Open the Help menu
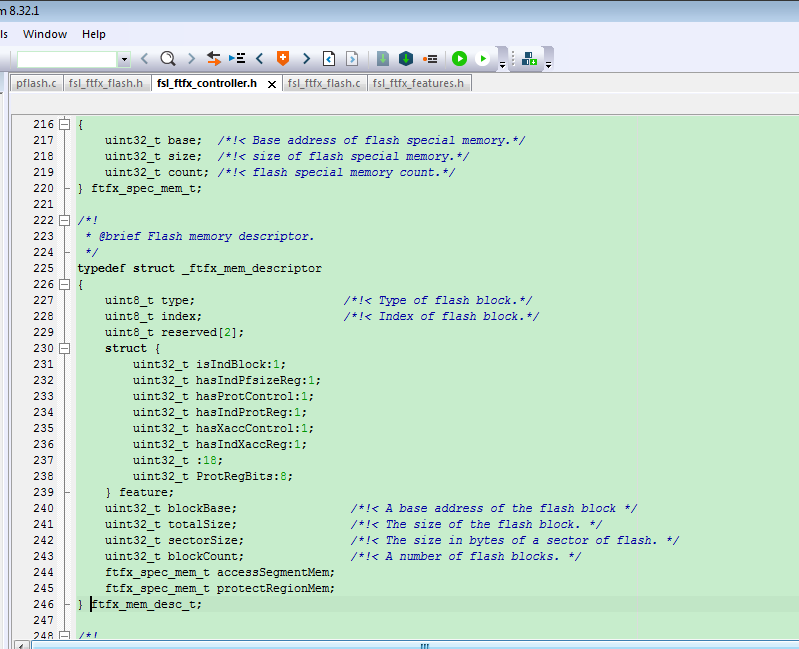The width and height of the screenshot is (799, 649). coord(94,34)
